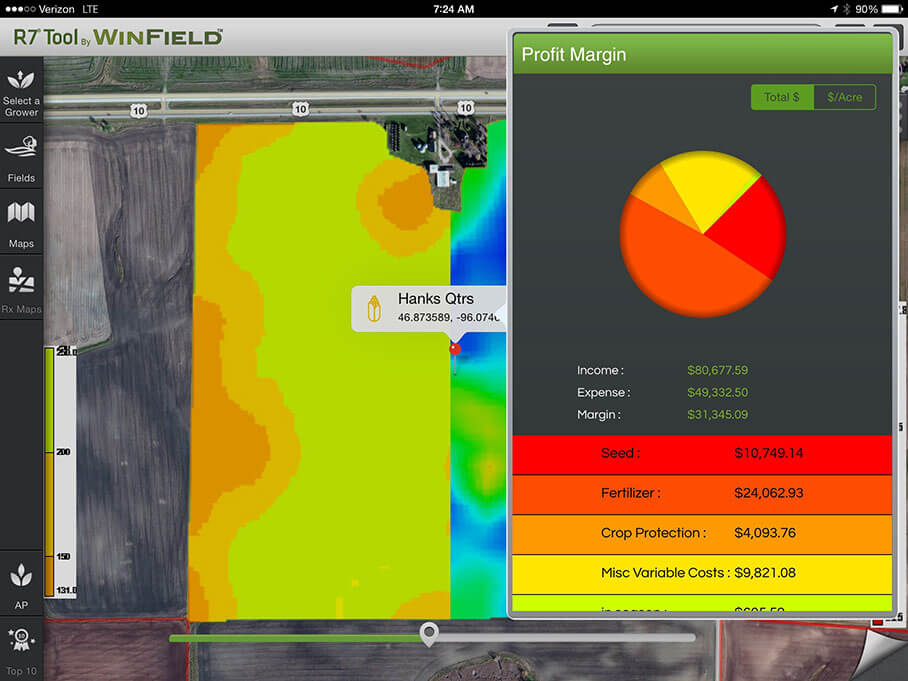This screenshot has width=908, height=681.
Task: Select the Seed cost row
Action: pyautogui.click(x=701, y=454)
